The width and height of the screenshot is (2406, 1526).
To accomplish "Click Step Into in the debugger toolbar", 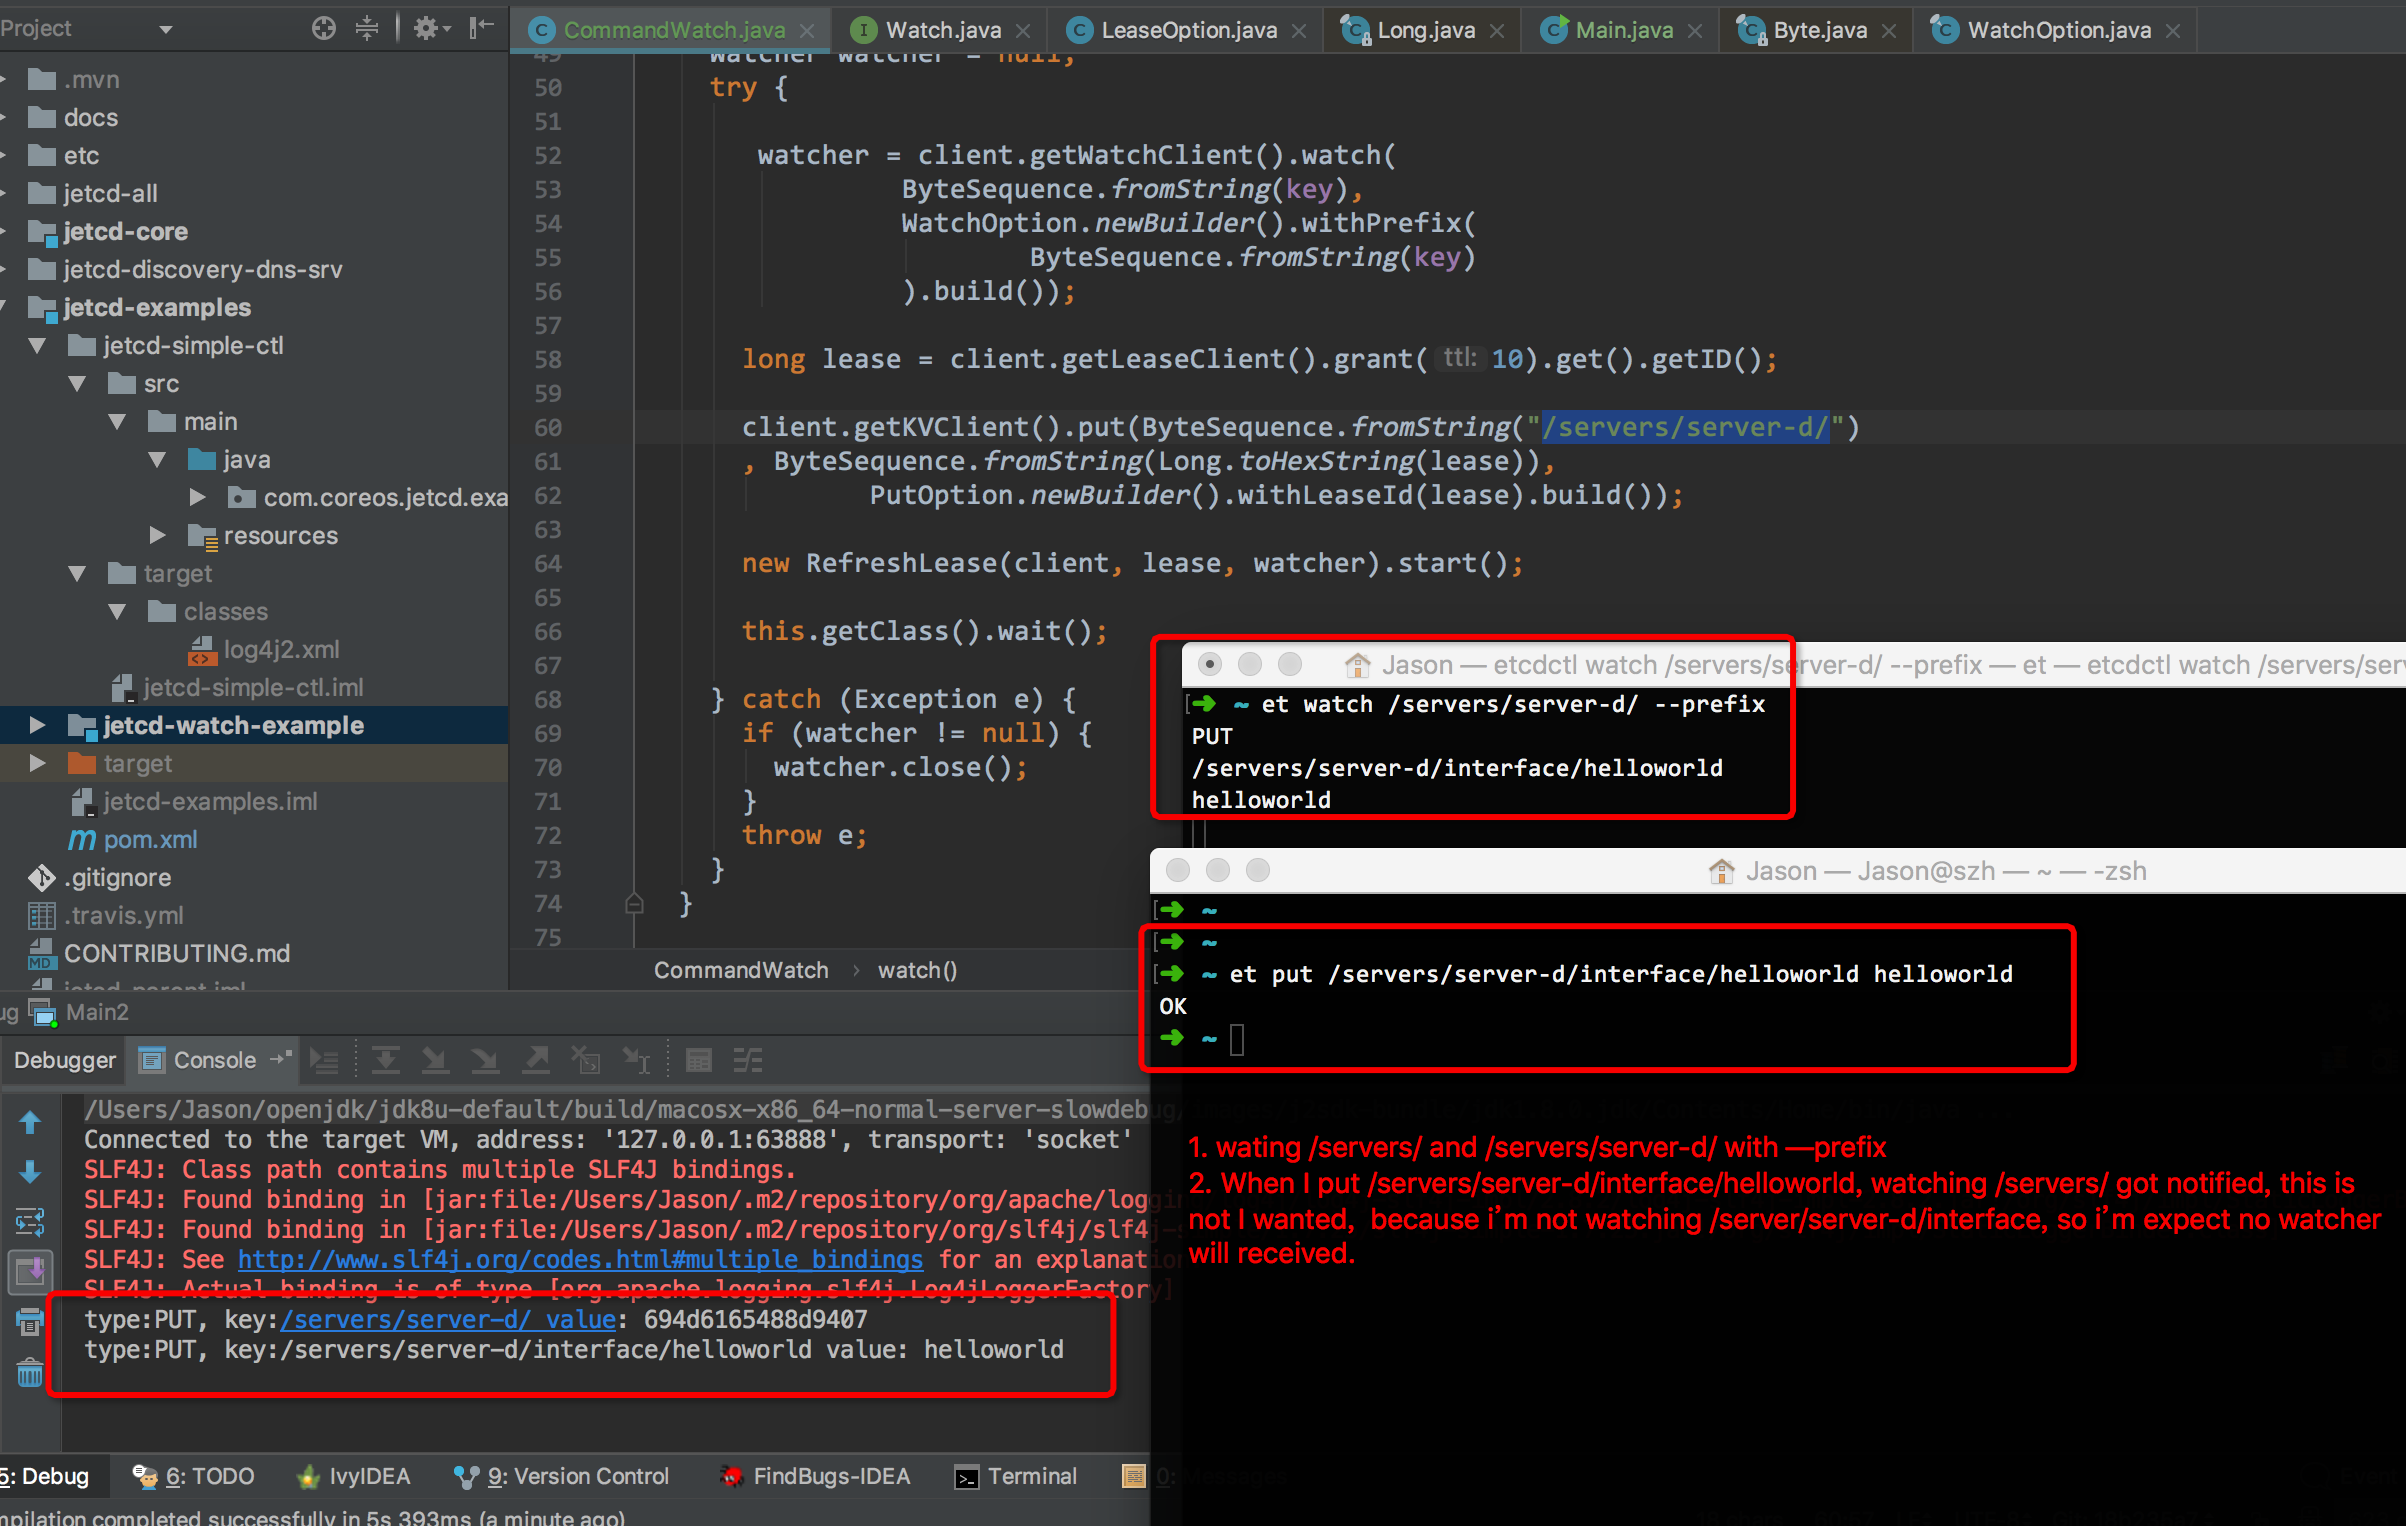I will point(435,1059).
